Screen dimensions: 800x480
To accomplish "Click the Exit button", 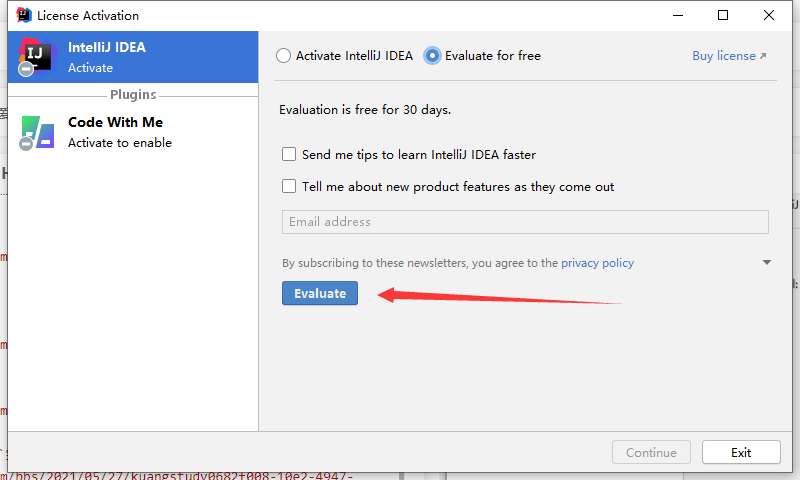I will coord(741,452).
